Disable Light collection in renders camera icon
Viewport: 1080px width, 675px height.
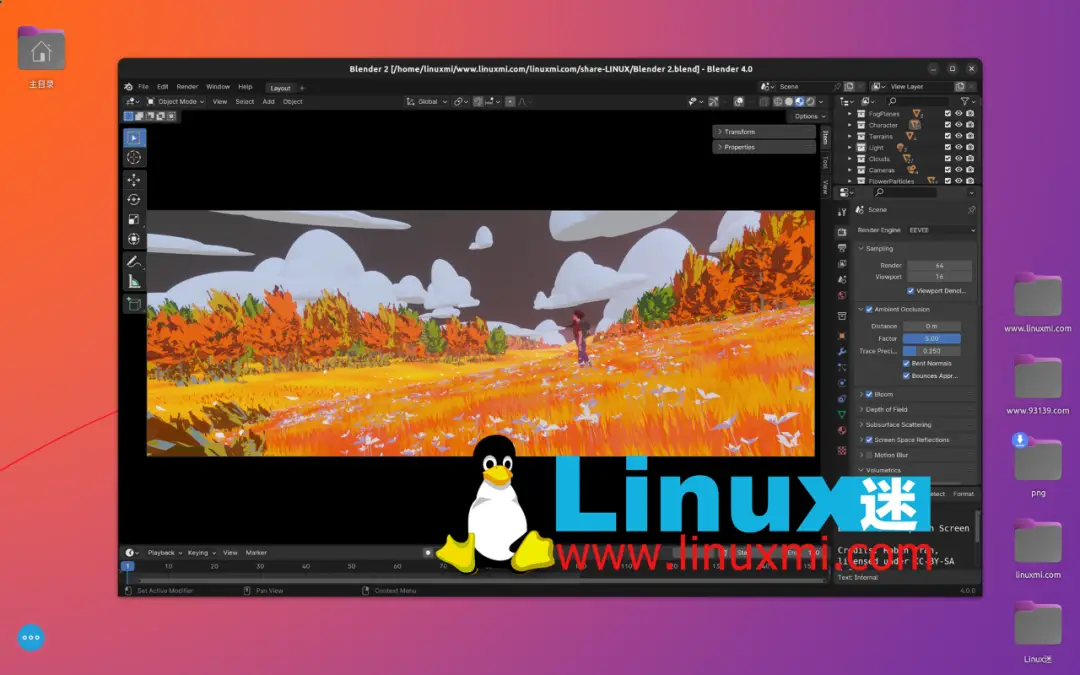click(970, 147)
